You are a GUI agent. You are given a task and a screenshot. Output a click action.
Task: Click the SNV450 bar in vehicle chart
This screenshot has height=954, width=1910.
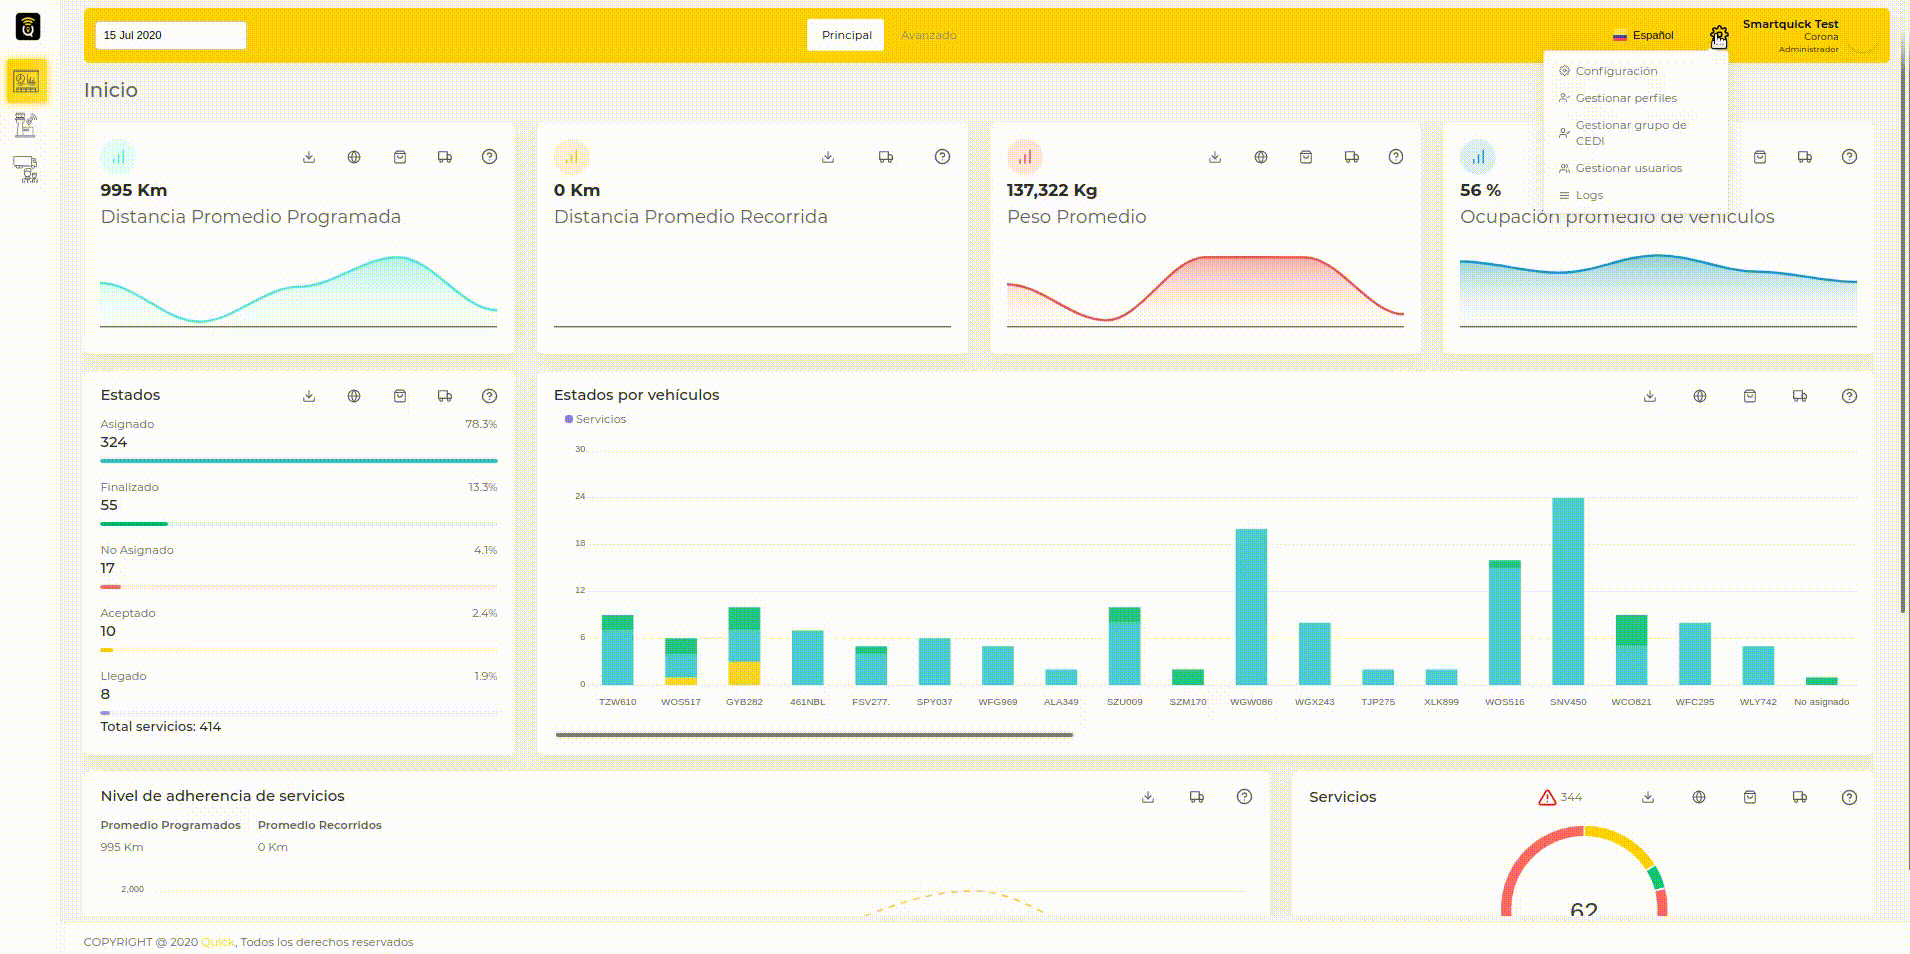1568,591
